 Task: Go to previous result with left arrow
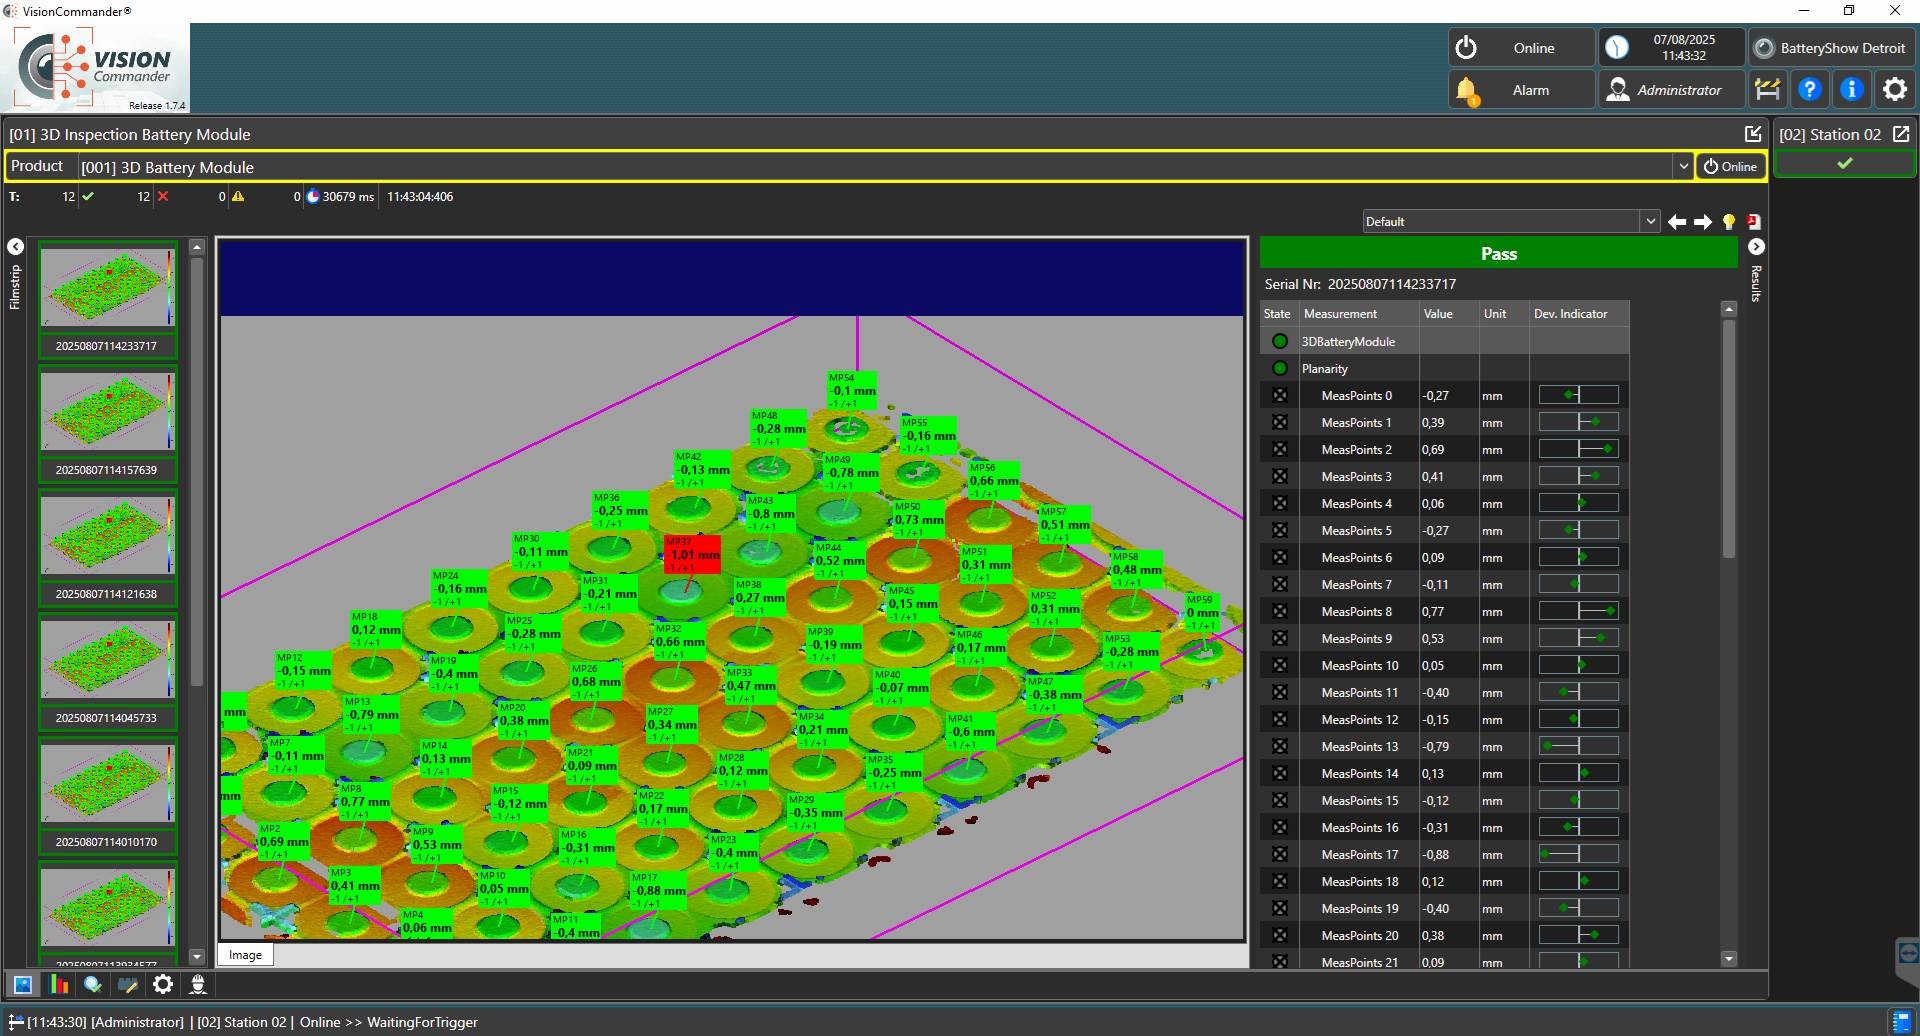1677,222
